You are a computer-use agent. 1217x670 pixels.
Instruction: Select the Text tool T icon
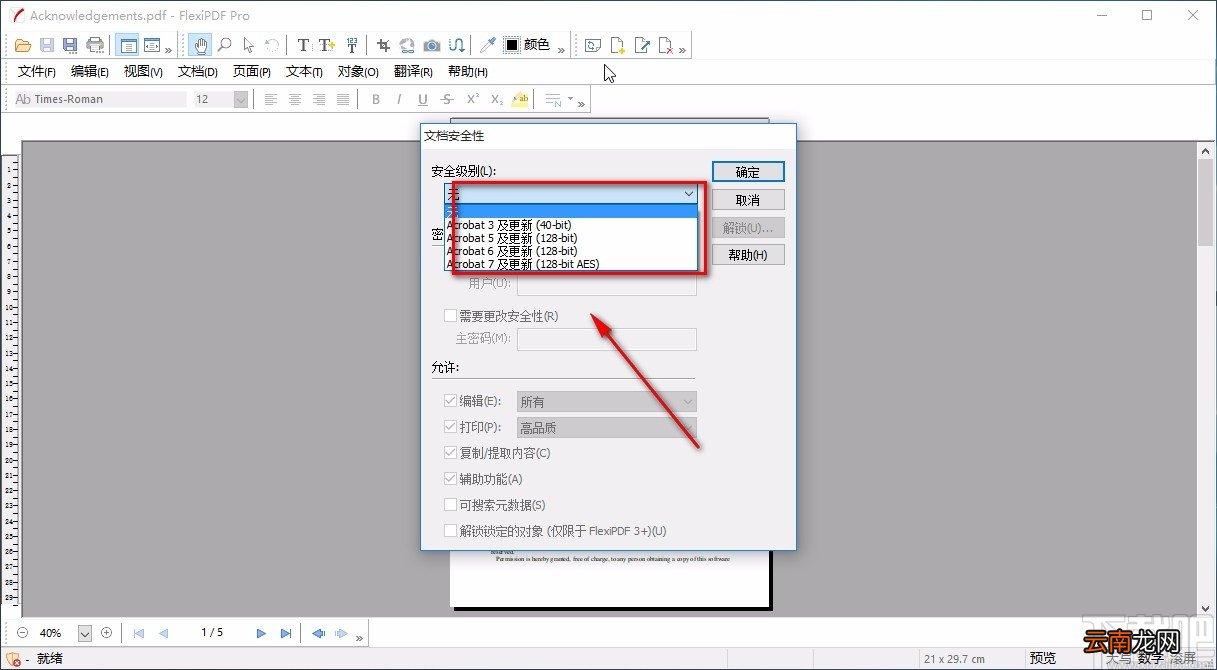click(x=304, y=45)
